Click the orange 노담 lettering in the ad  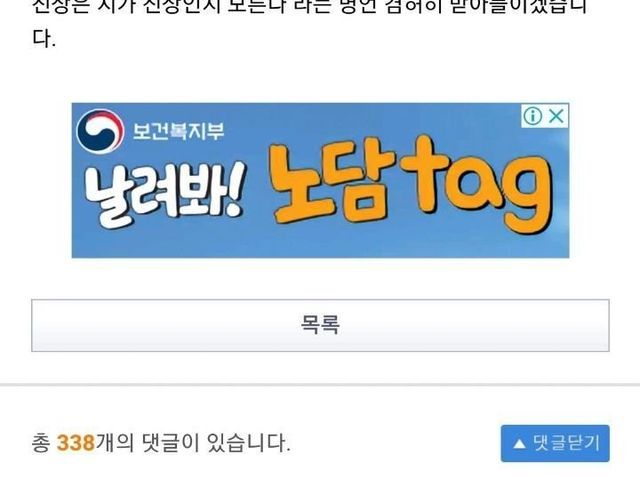pyautogui.click(x=331, y=184)
